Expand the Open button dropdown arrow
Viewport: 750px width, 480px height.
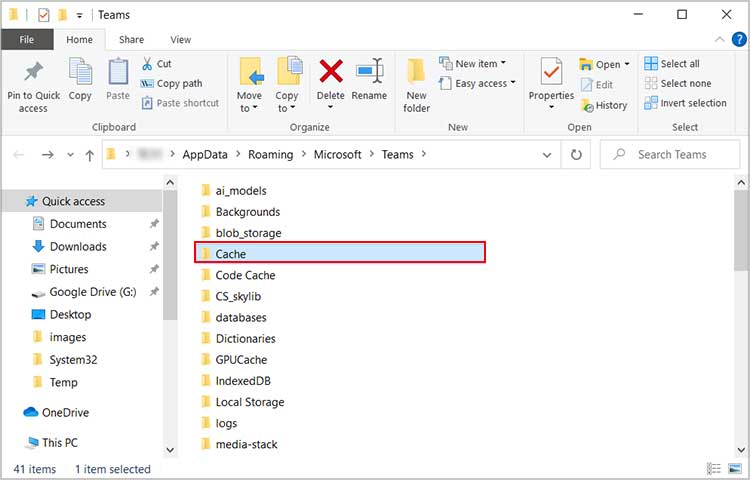[627, 64]
